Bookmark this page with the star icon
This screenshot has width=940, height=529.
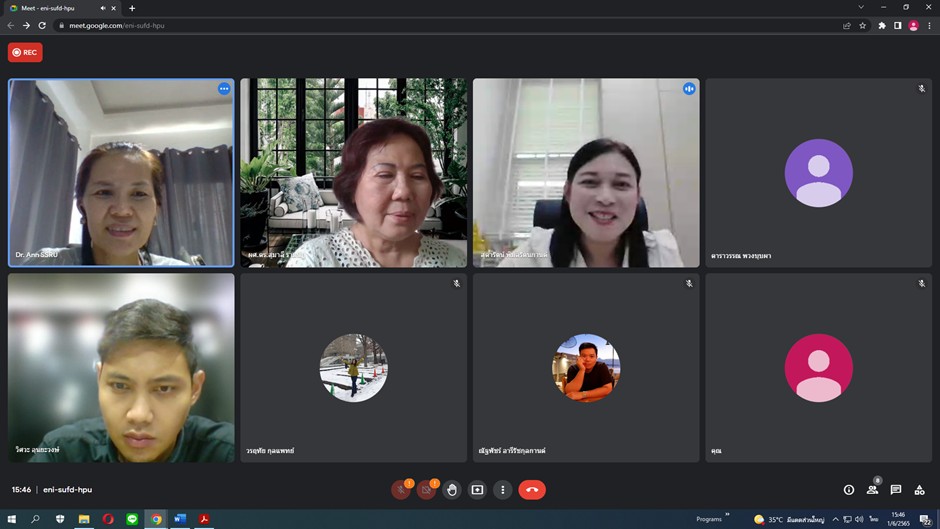863,25
